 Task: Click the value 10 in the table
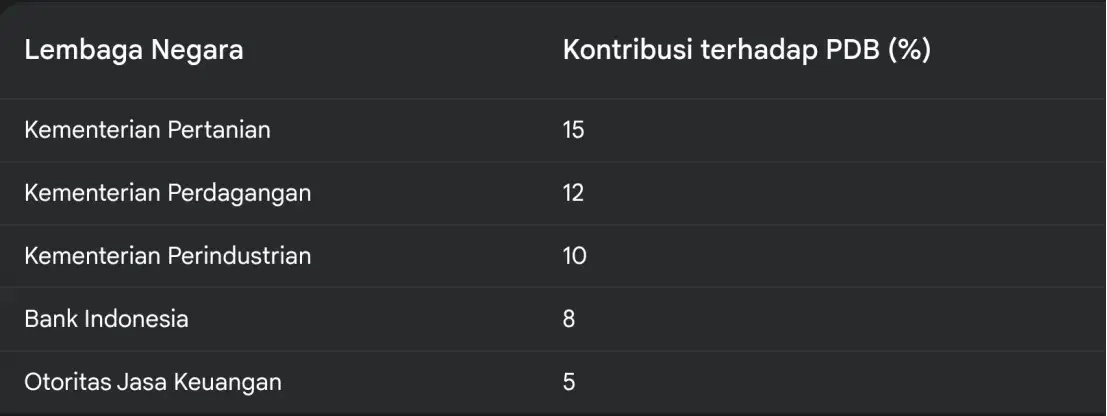(x=575, y=256)
